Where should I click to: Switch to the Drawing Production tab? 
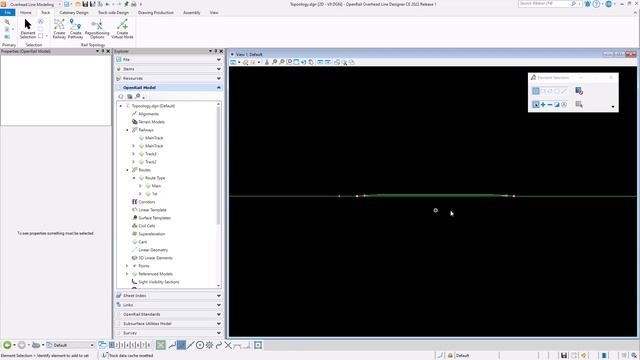point(156,13)
